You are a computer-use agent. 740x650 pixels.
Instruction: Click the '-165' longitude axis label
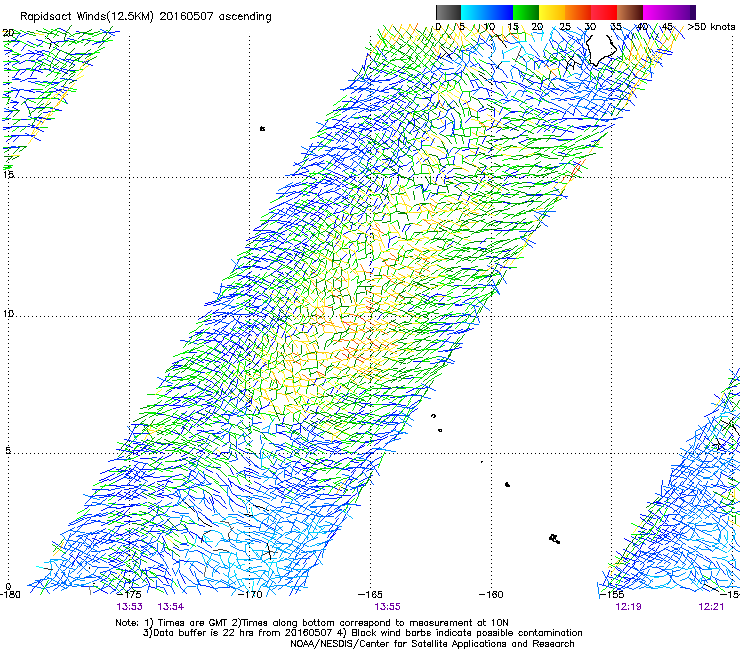pos(370,595)
